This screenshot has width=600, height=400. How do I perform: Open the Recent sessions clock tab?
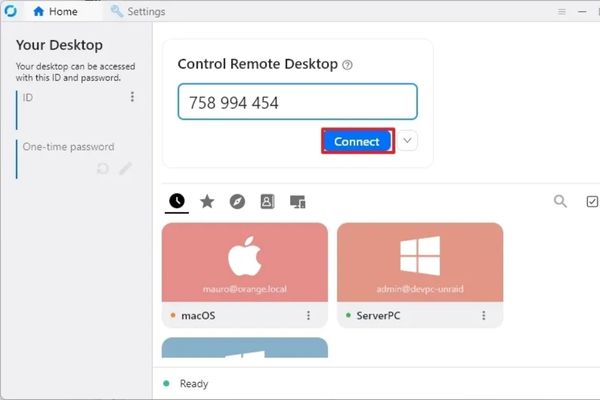tap(177, 201)
